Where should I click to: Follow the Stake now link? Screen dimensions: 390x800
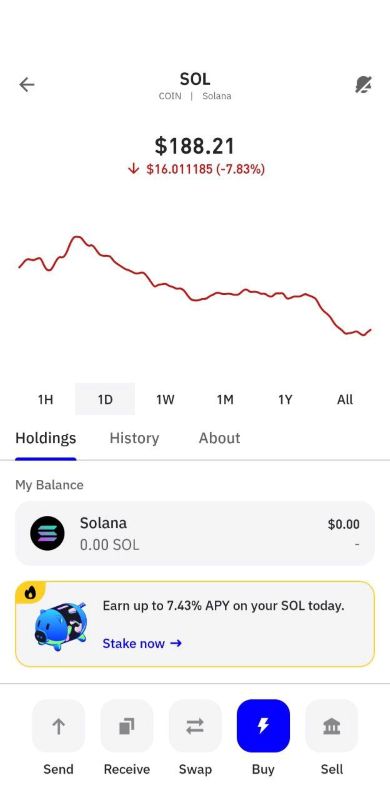[142, 643]
